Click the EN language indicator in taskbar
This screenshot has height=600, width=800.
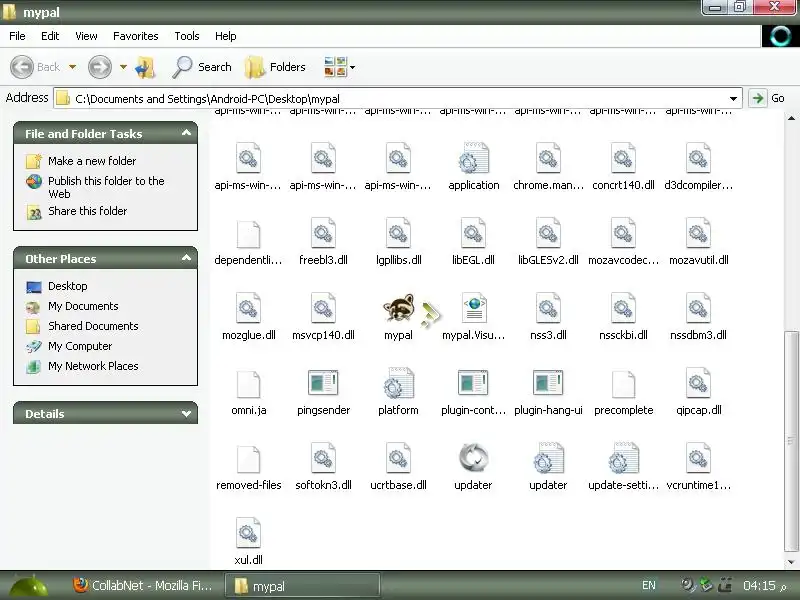tap(648, 585)
